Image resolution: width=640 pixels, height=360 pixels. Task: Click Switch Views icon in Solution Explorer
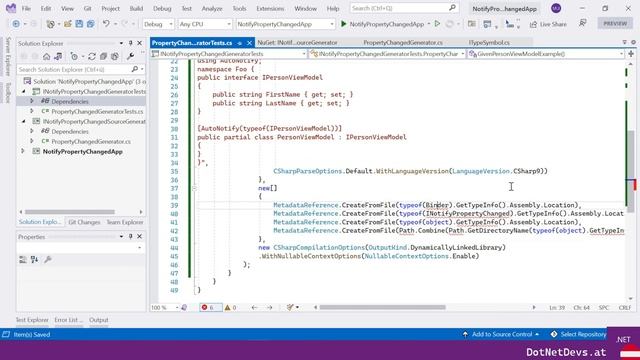point(58,56)
